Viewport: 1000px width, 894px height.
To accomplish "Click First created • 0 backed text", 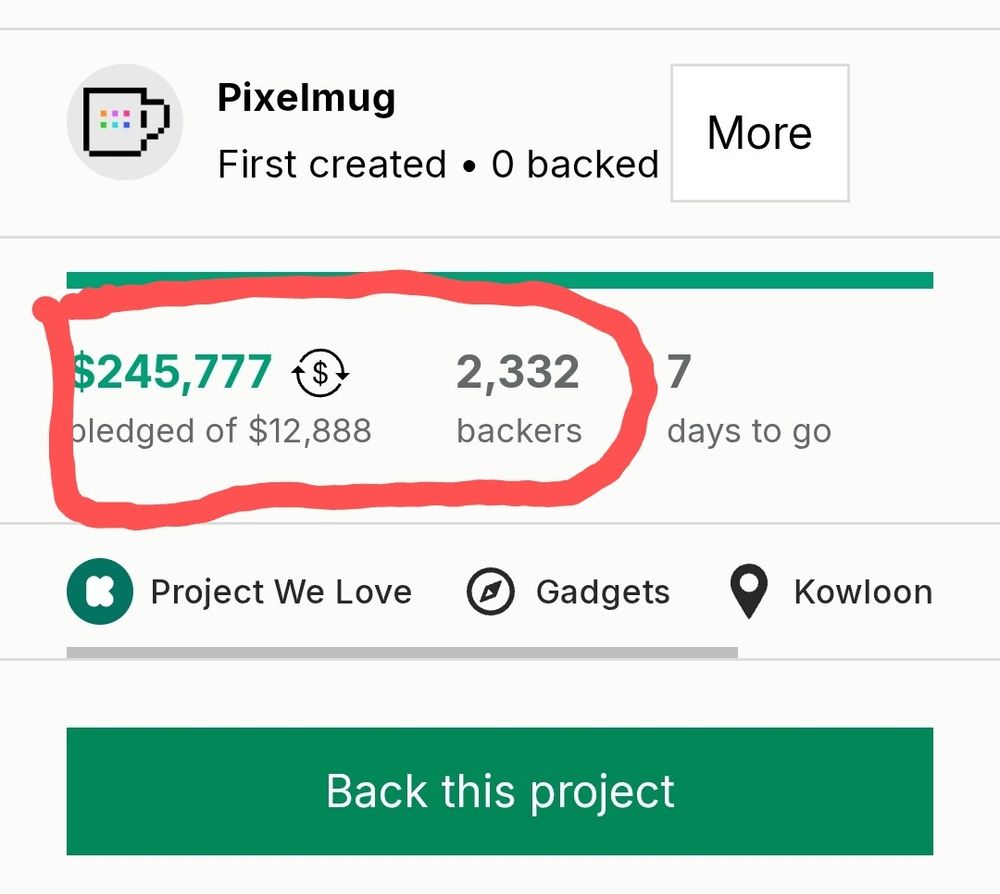I will pyautogui.click(x=438, y=165).
